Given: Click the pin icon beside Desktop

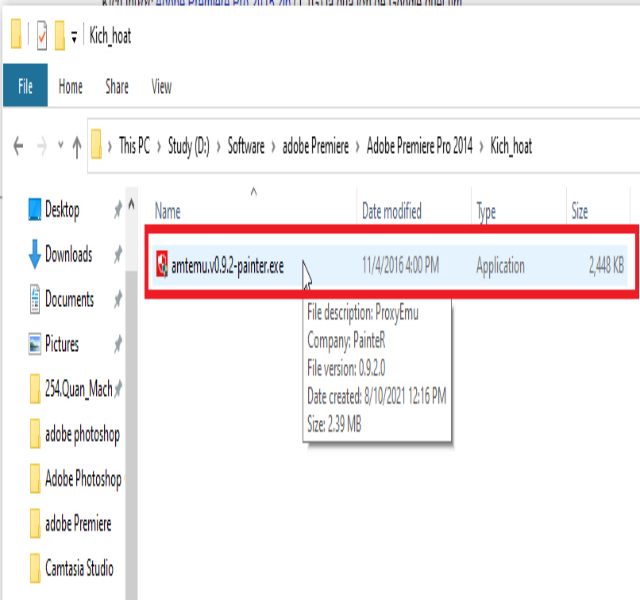Looking at the screenshot, I should 118,209.
